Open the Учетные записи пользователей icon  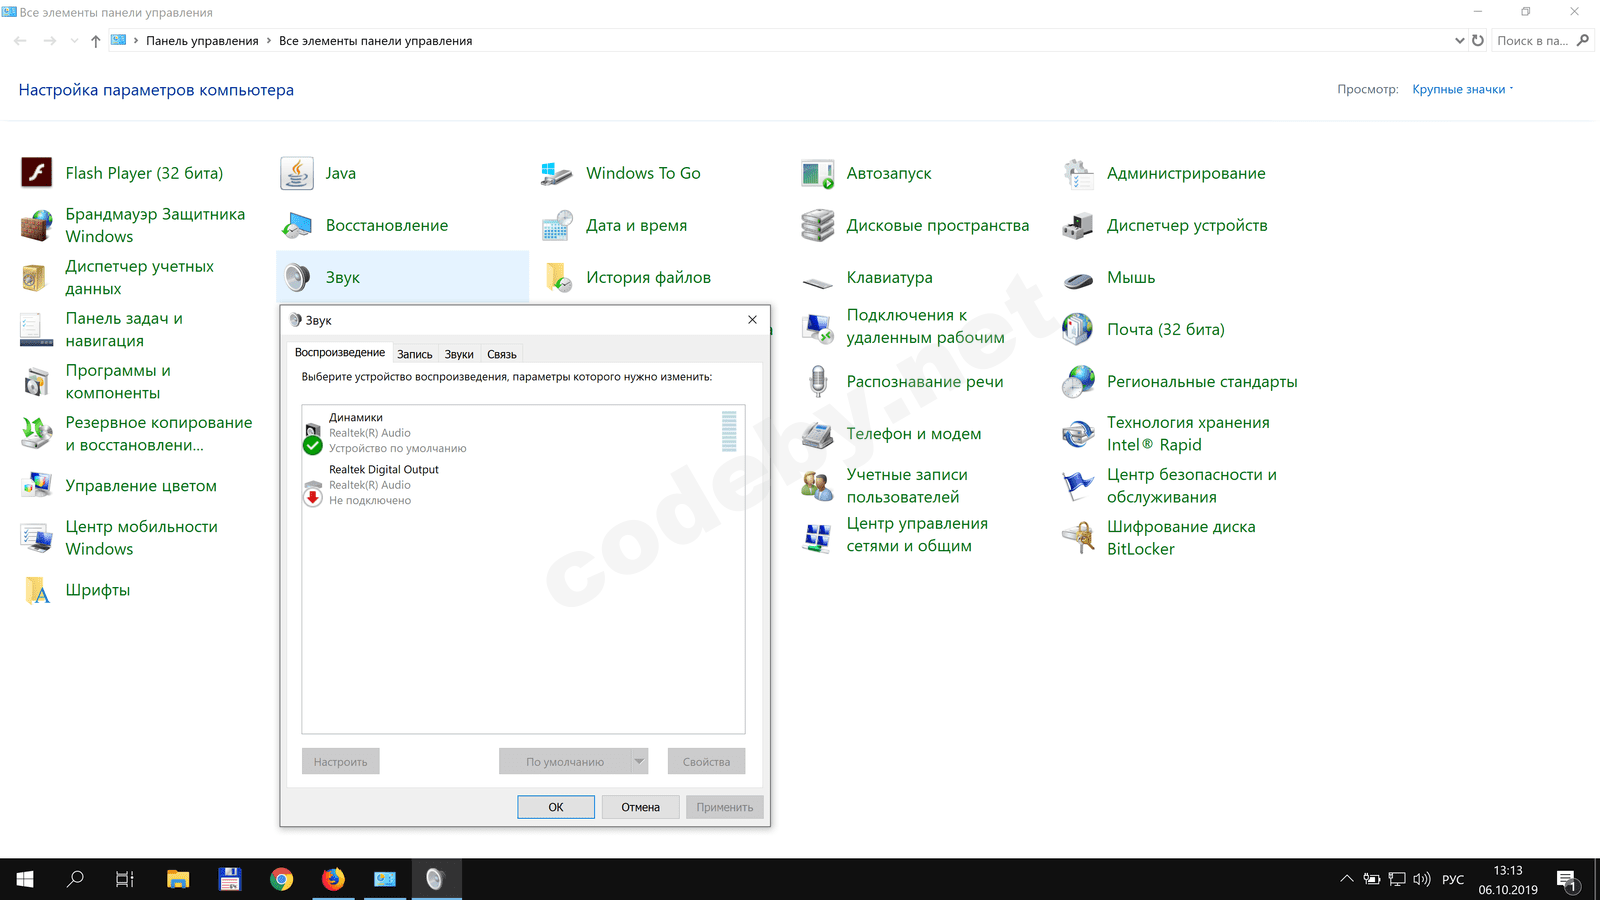[818, 485]
